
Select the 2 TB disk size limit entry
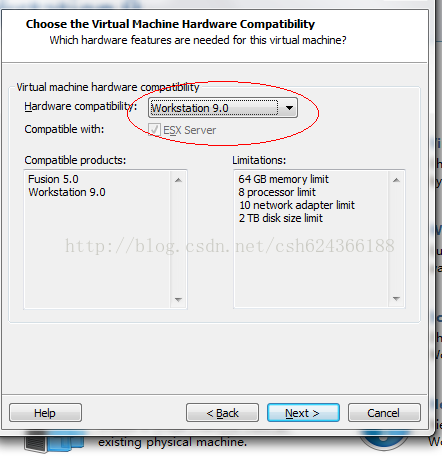(x=281, y=218)
